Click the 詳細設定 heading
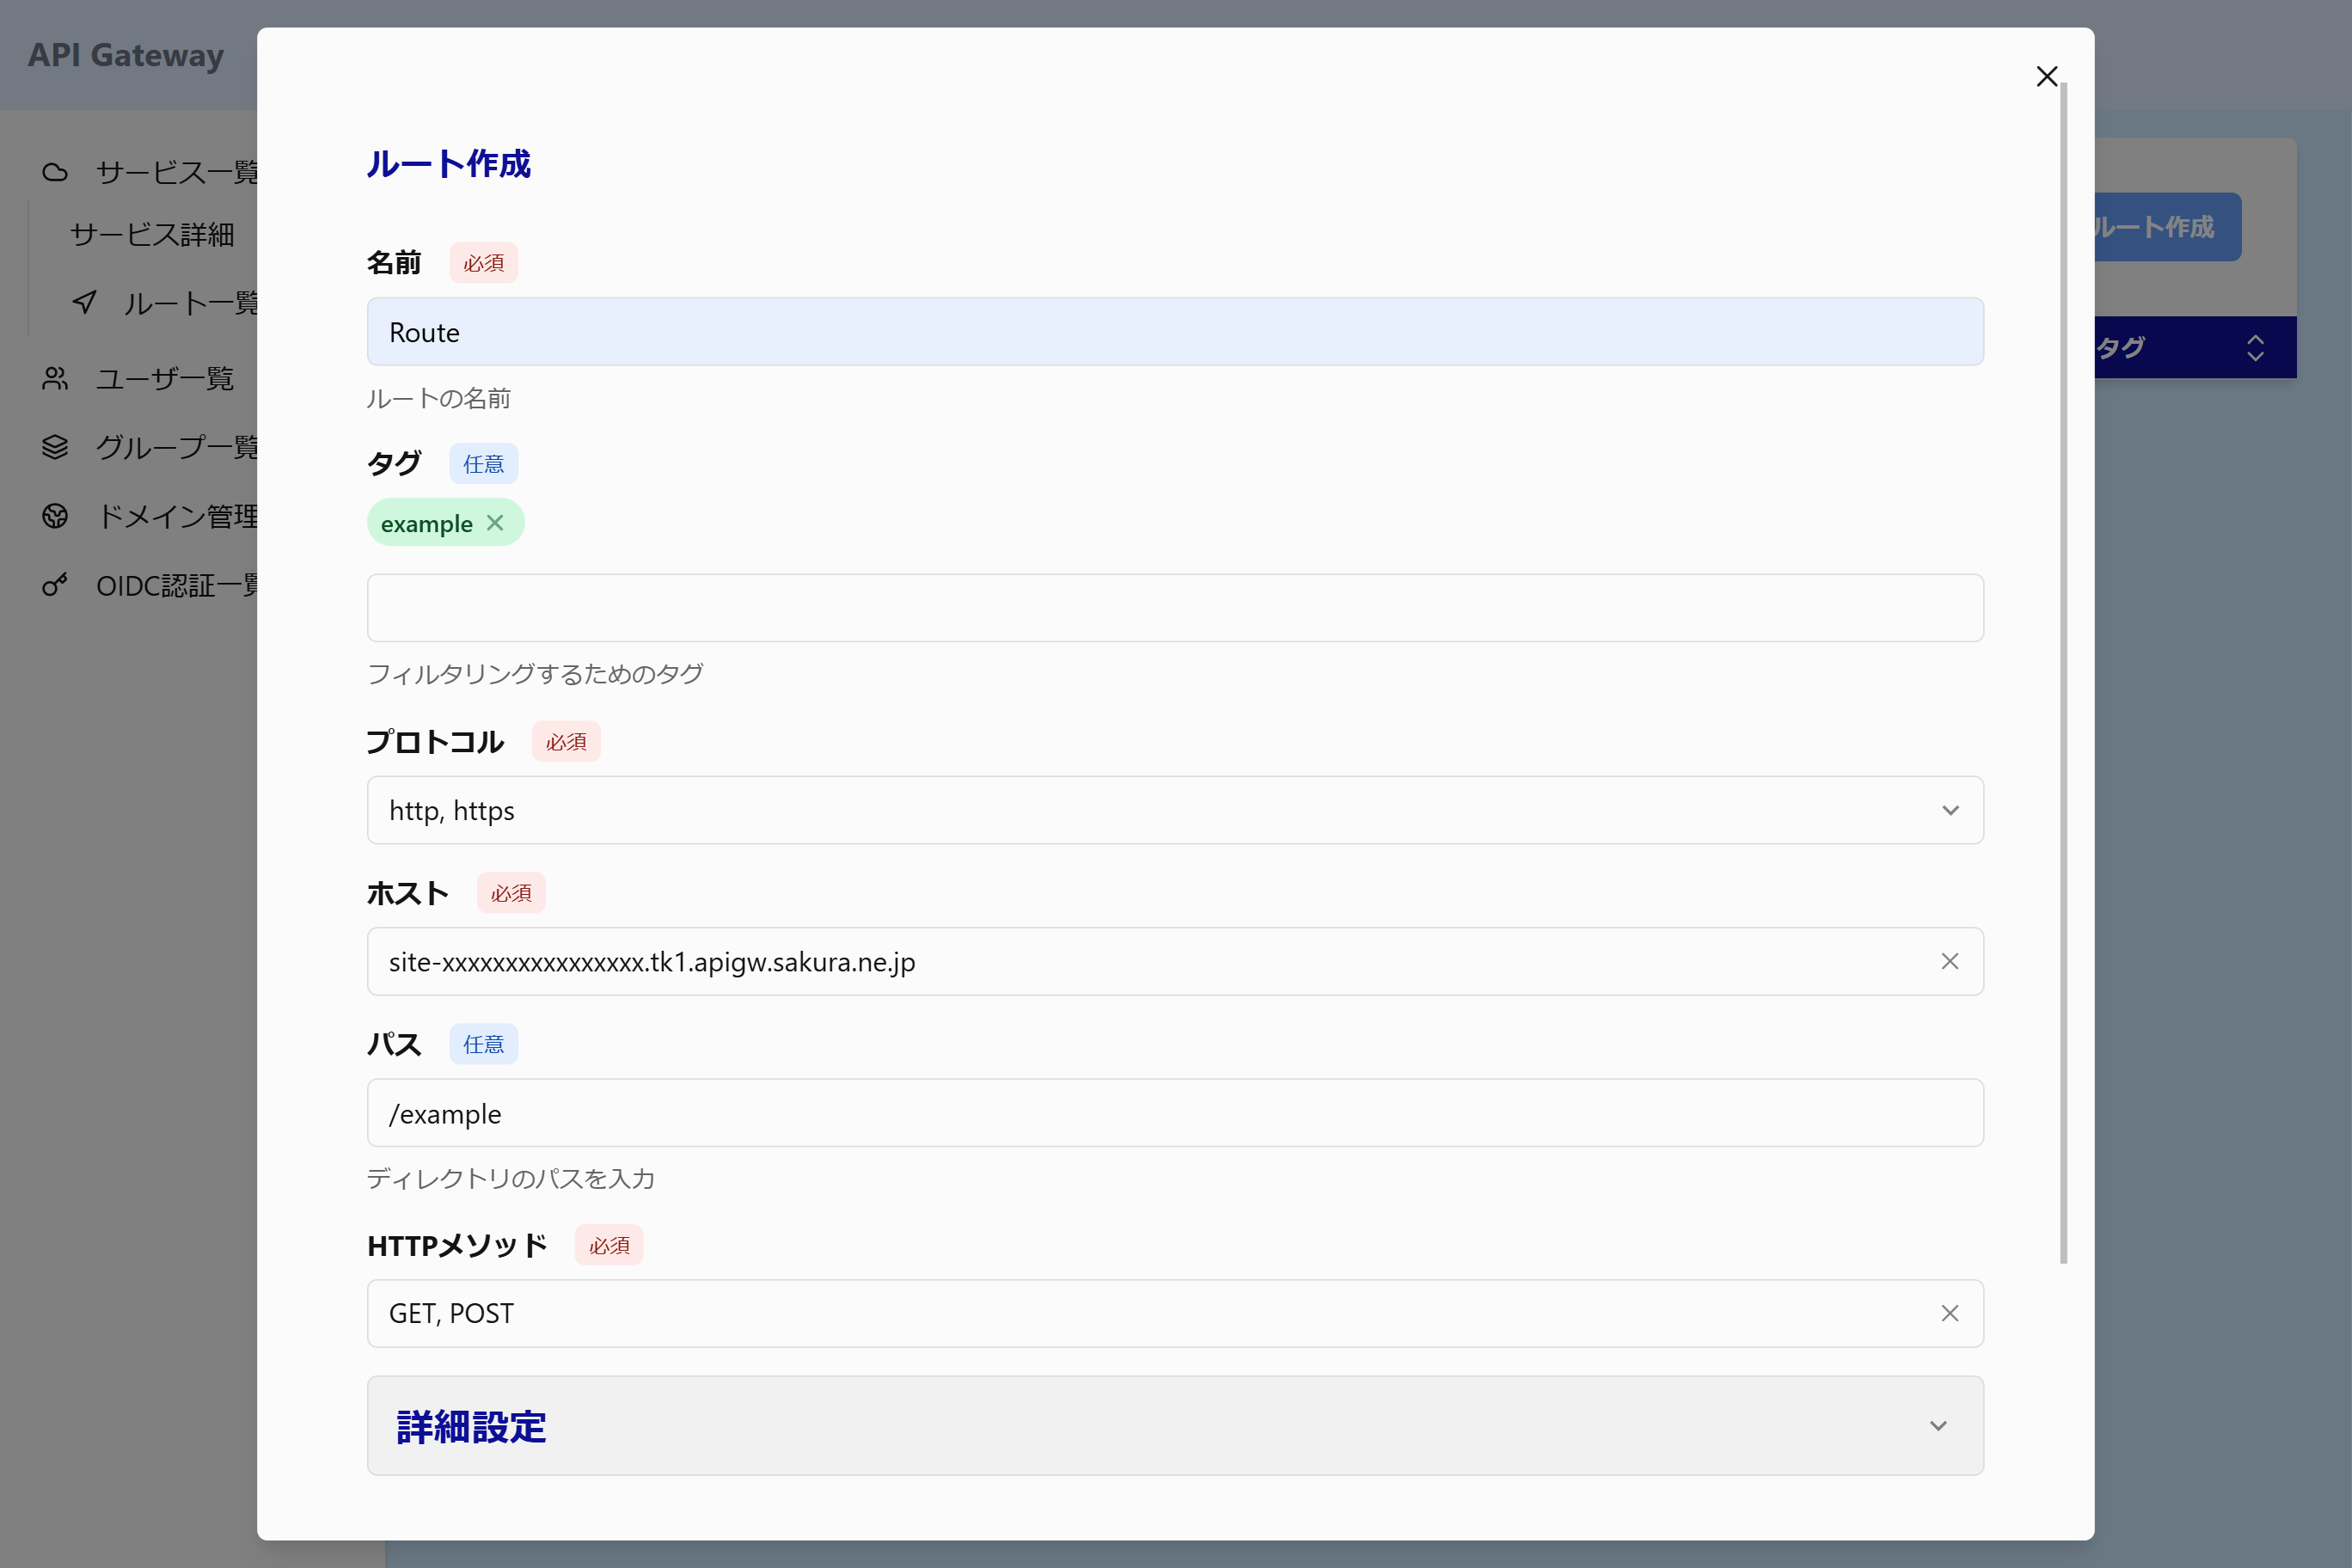 click(471, 1427)
